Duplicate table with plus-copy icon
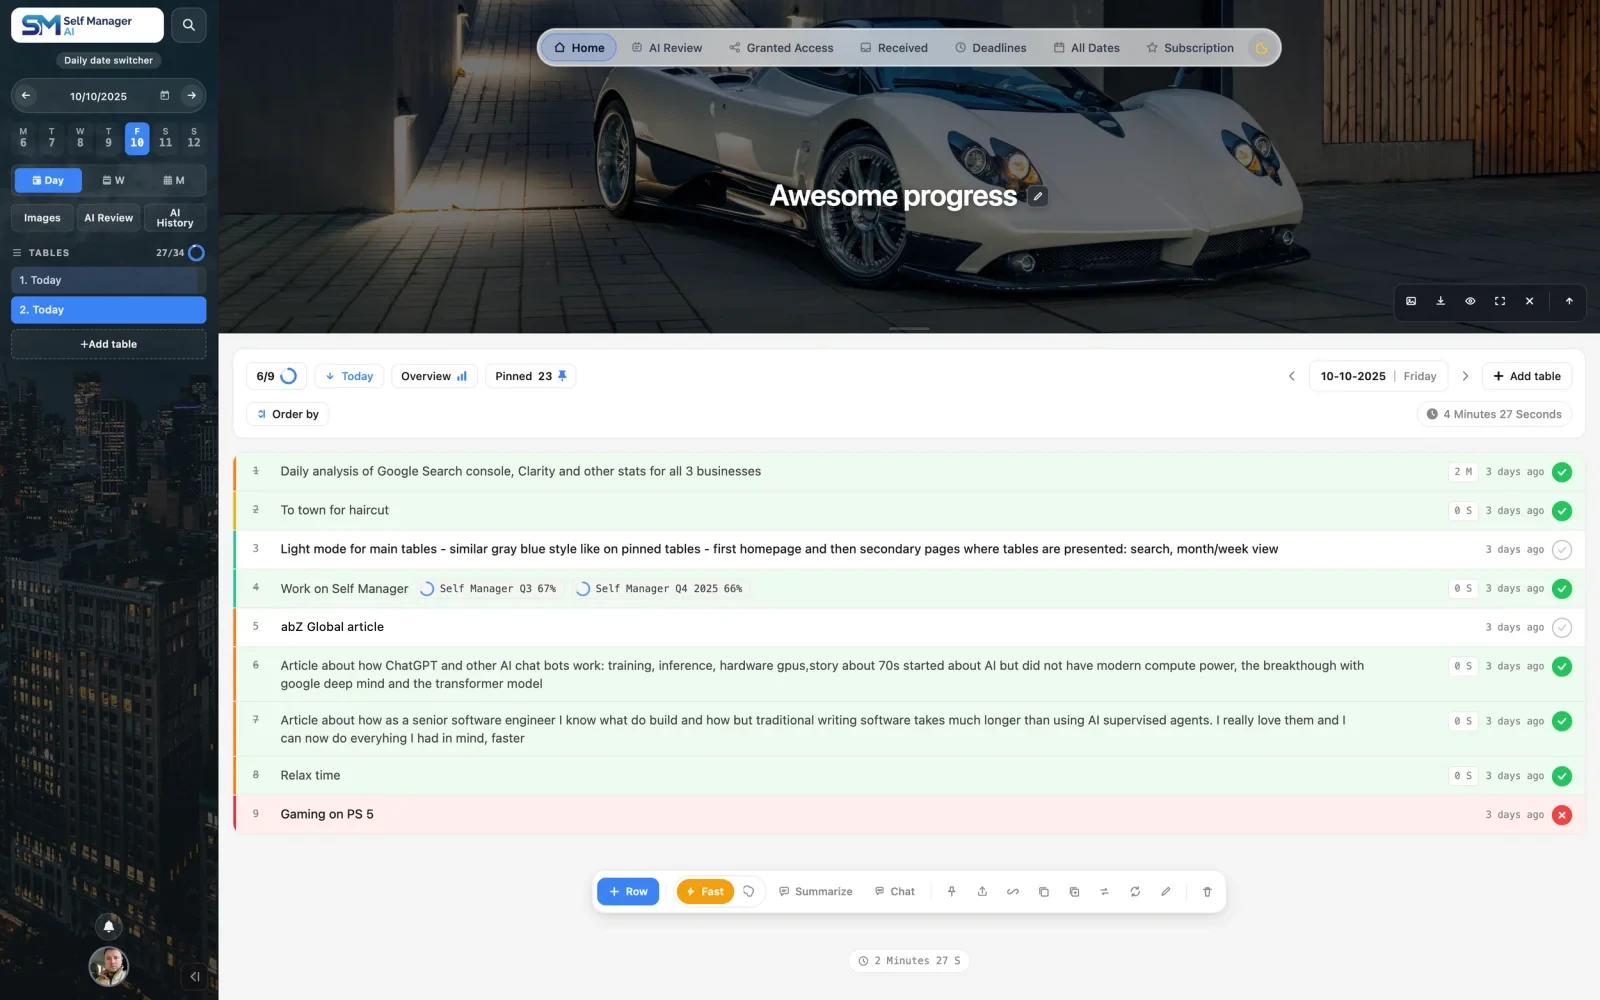This screenshot has width=1600, height=1000. click(x=1074, y=891)
